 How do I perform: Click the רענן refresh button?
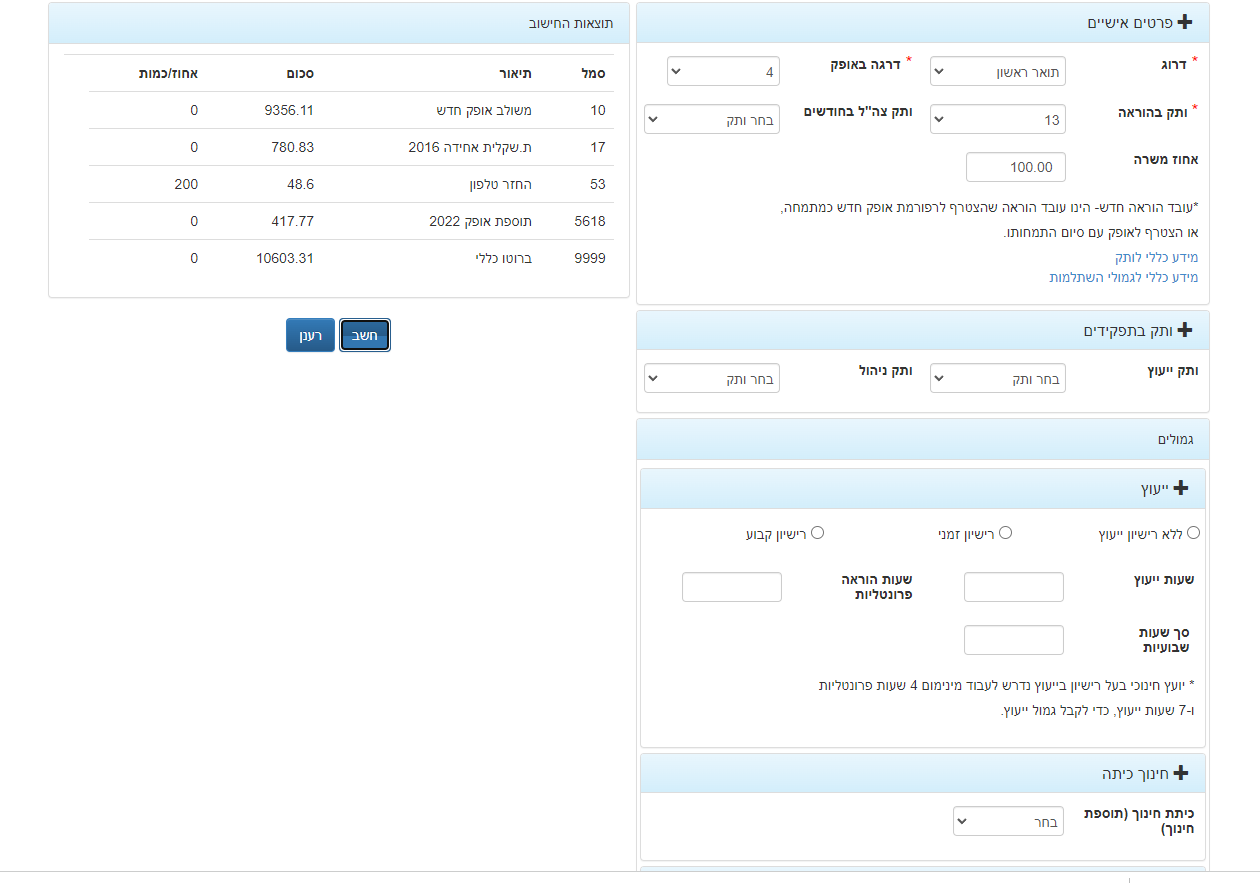(x=310, y=335)
